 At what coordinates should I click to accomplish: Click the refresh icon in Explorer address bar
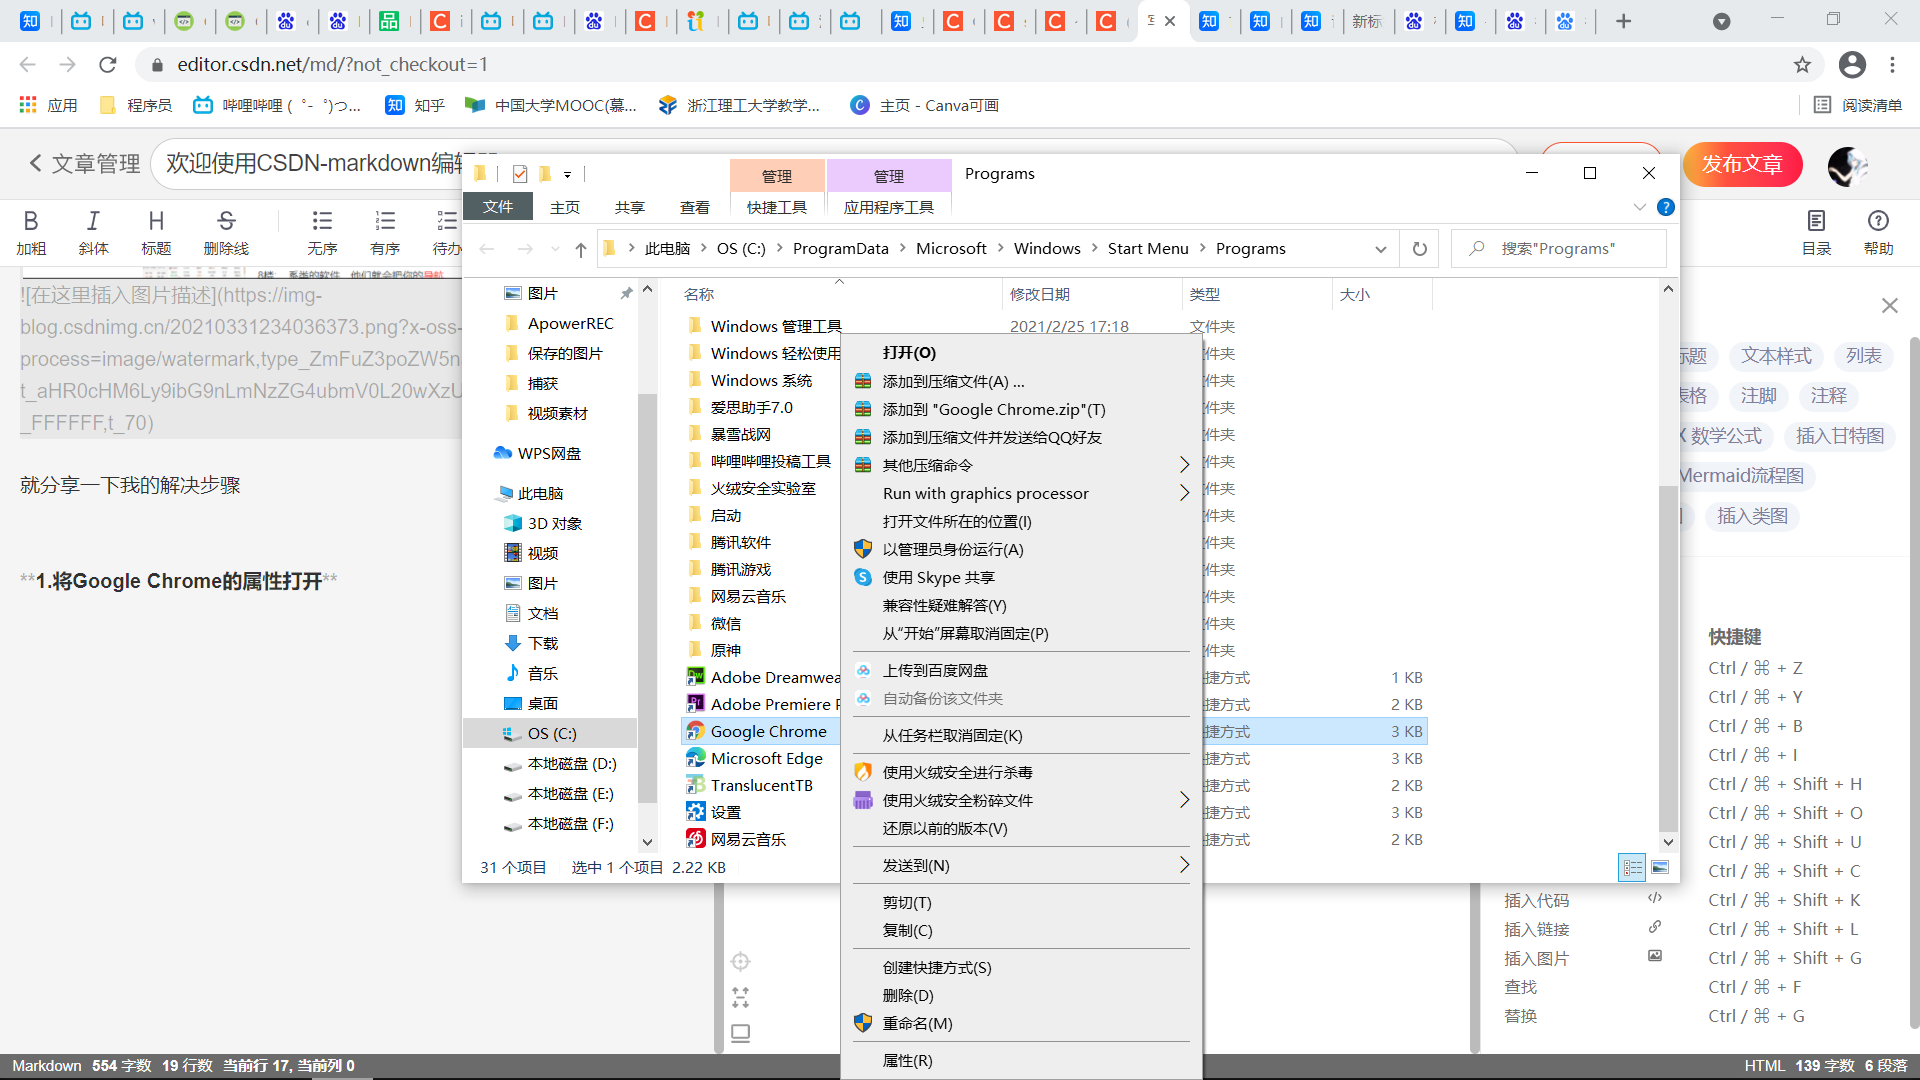tap(1419, 248)
